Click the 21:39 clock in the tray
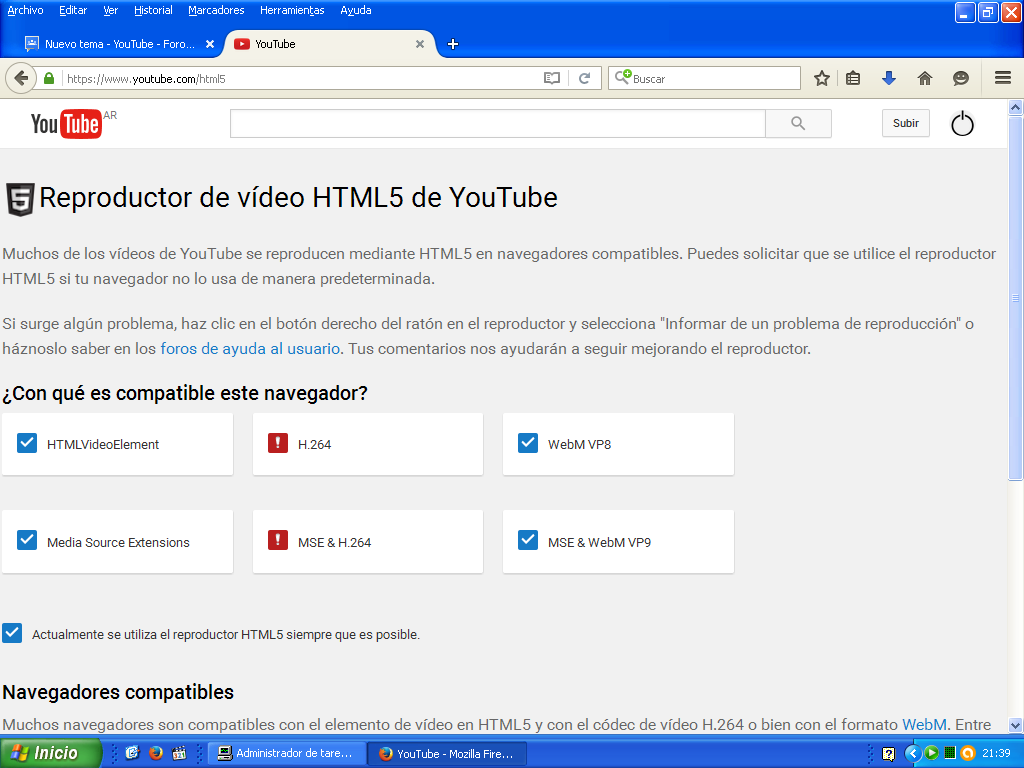 point(996,754)
